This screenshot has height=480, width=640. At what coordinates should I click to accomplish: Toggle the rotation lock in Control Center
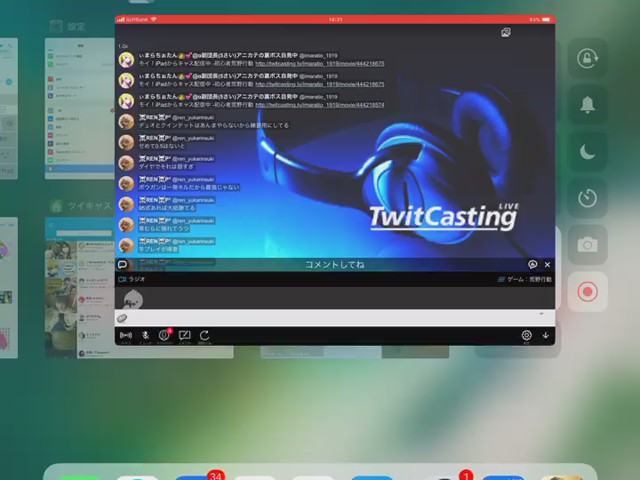click(587, 58)
